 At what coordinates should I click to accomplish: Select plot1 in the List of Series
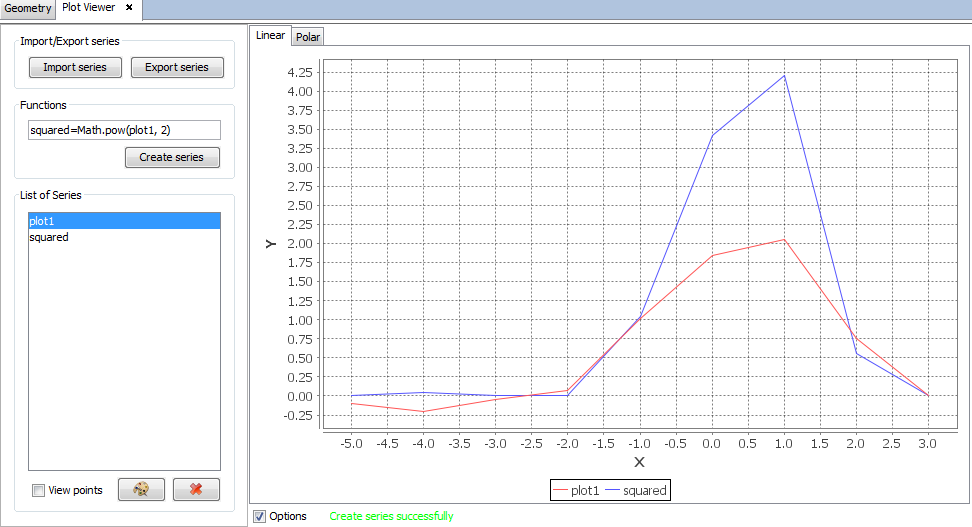[x=124, y=221]
